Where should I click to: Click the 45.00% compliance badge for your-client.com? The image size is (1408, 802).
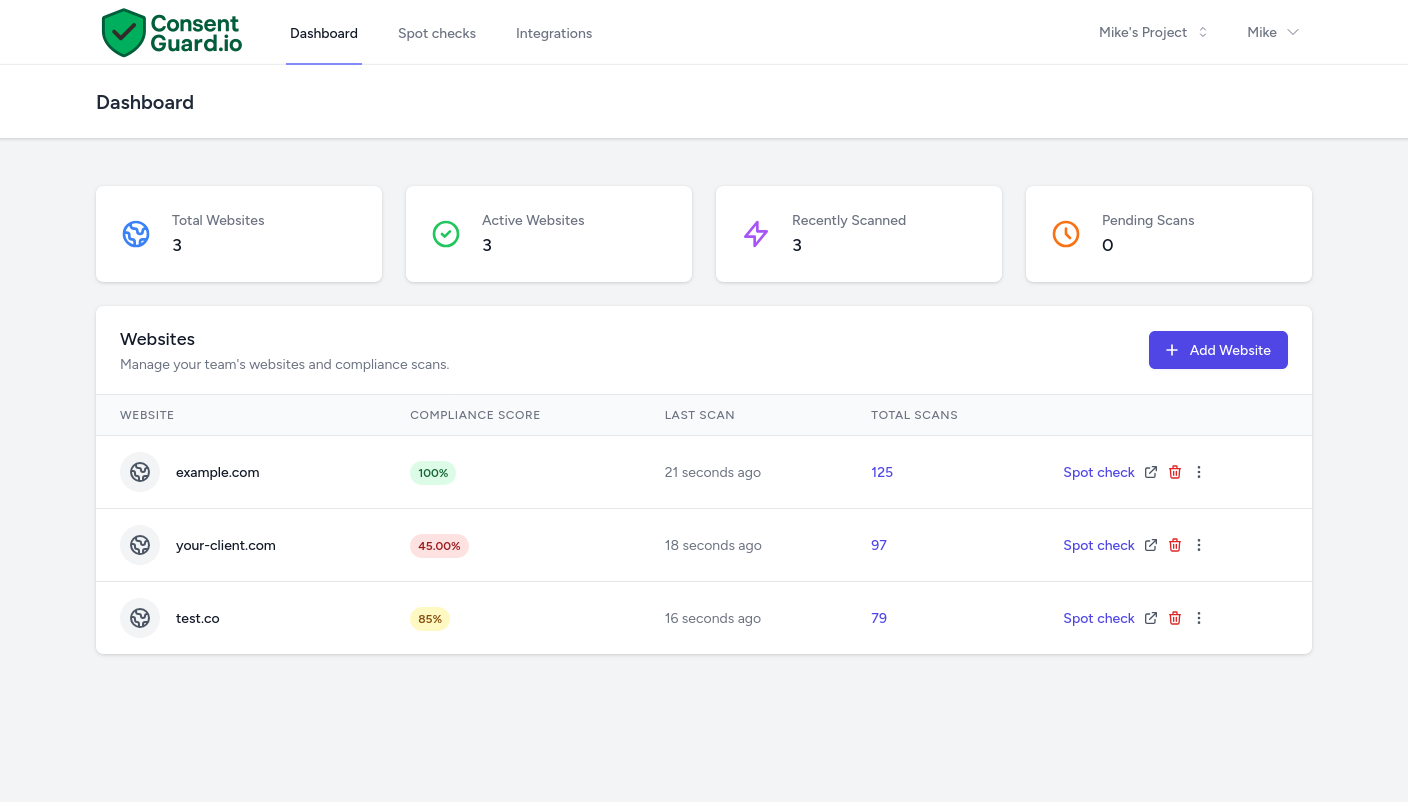[439, 545]
